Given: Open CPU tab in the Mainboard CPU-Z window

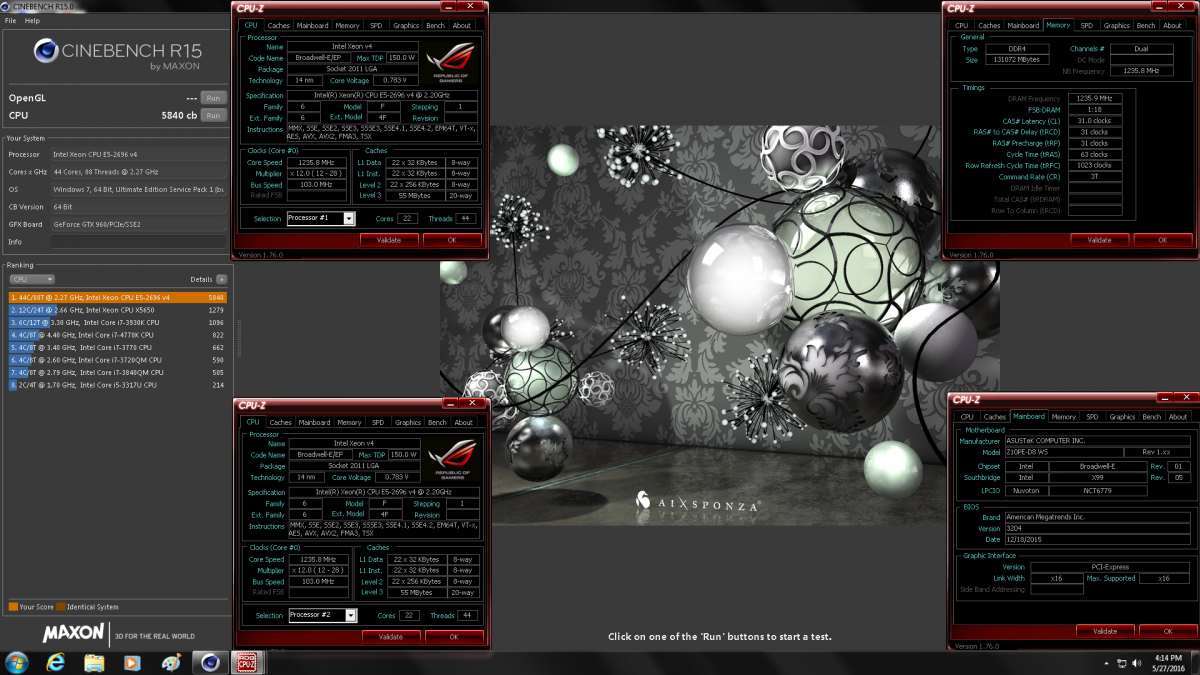Looking at the screenshot, I should [x=967, y=416].
